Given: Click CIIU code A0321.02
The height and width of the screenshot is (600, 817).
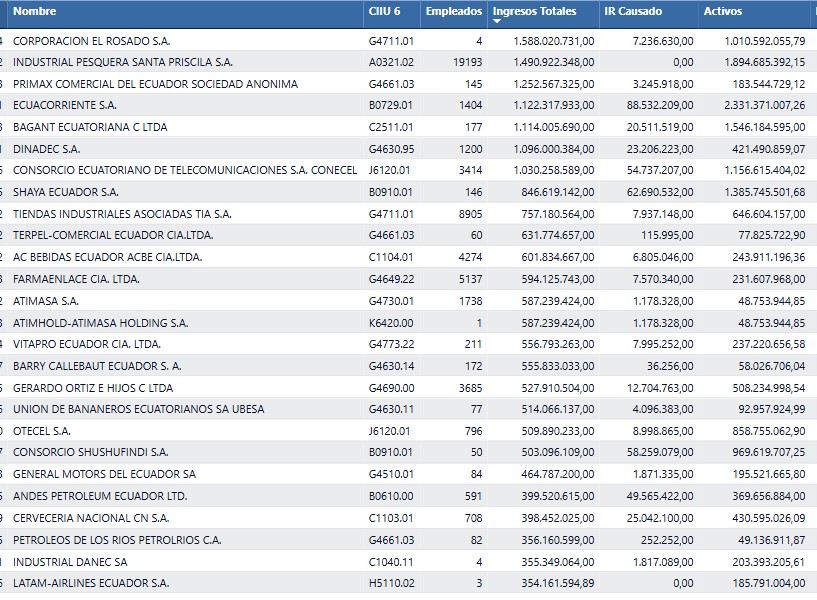Looking at the screenshot, I should (x=391, y=62).
